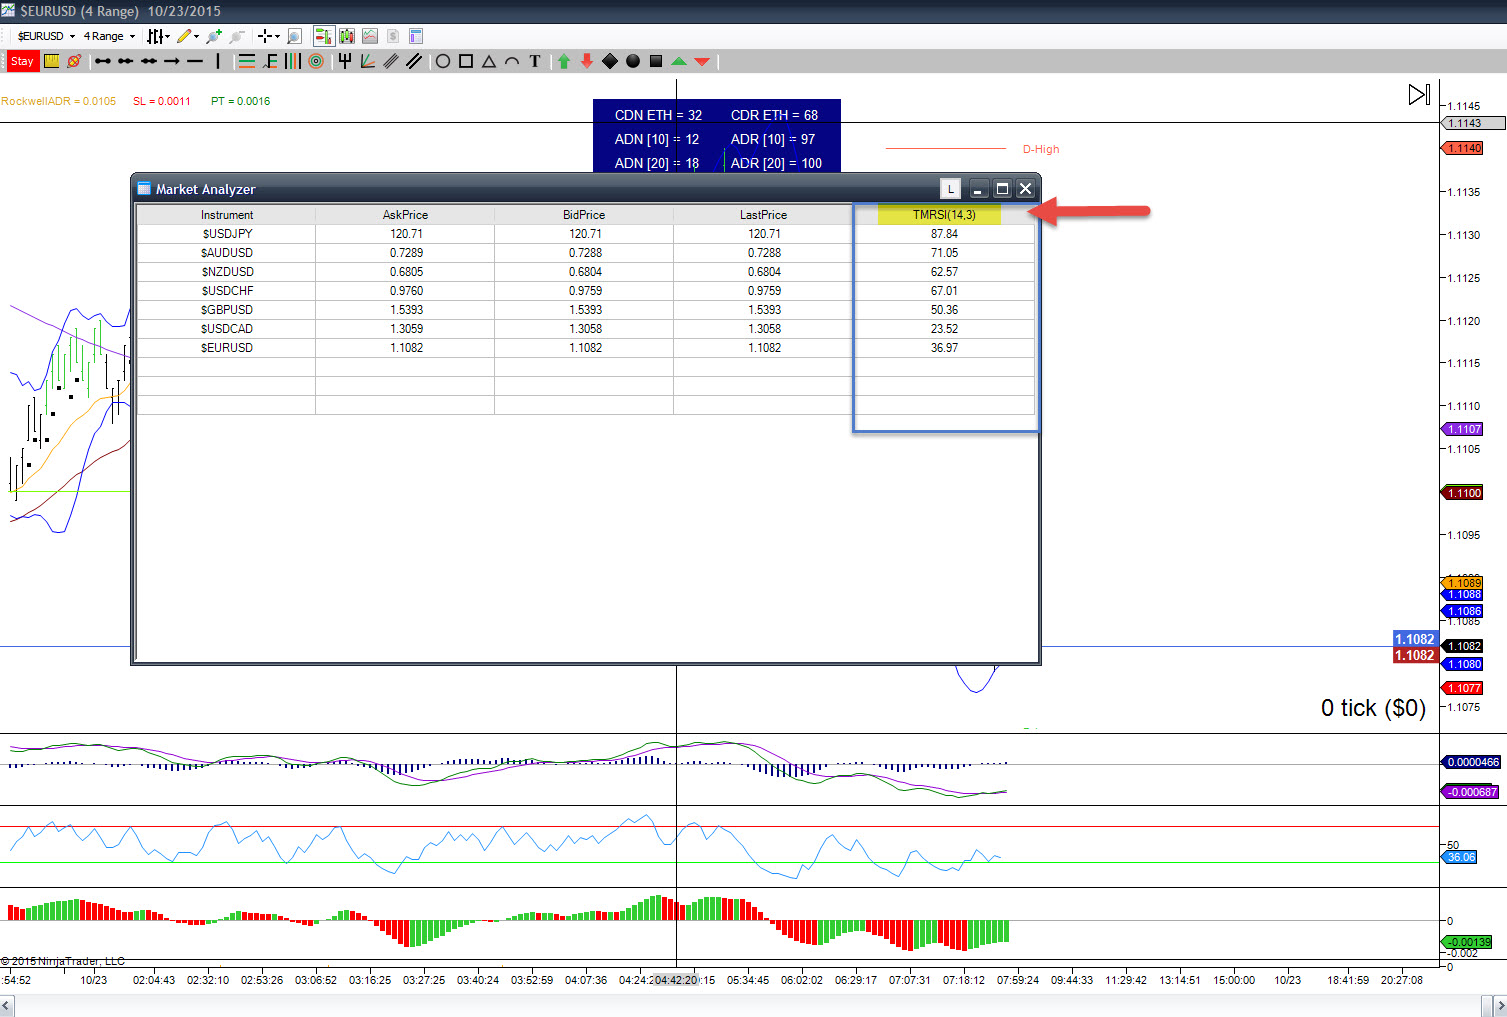Select the ellipse drawing tool
The image size is (1507, 1017).
443,61
